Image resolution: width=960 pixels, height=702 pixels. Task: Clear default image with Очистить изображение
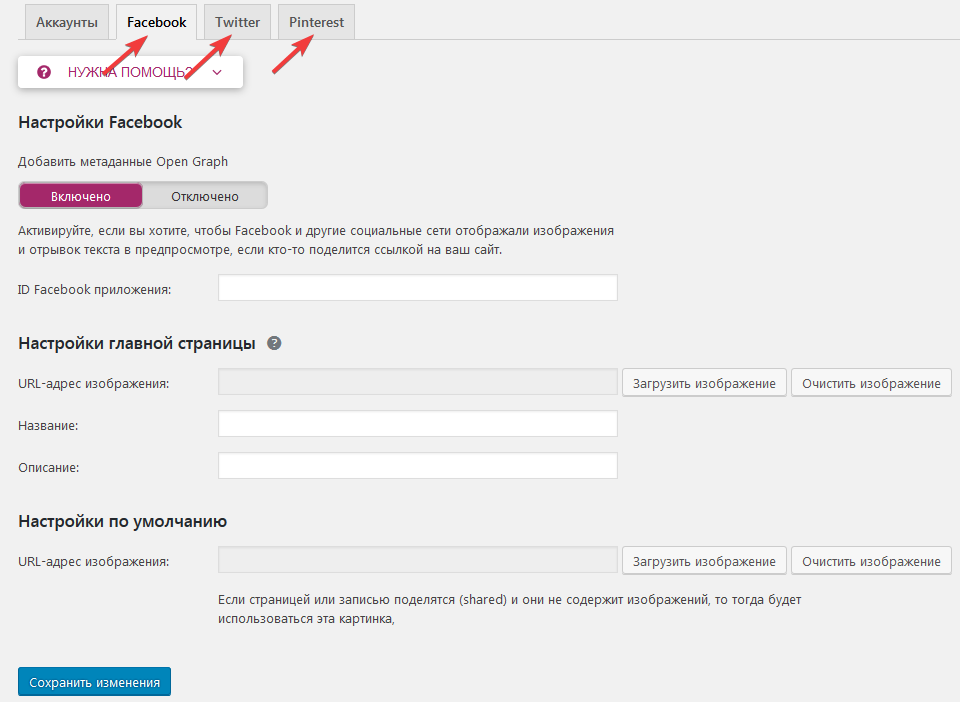click(x=871, y=561)
